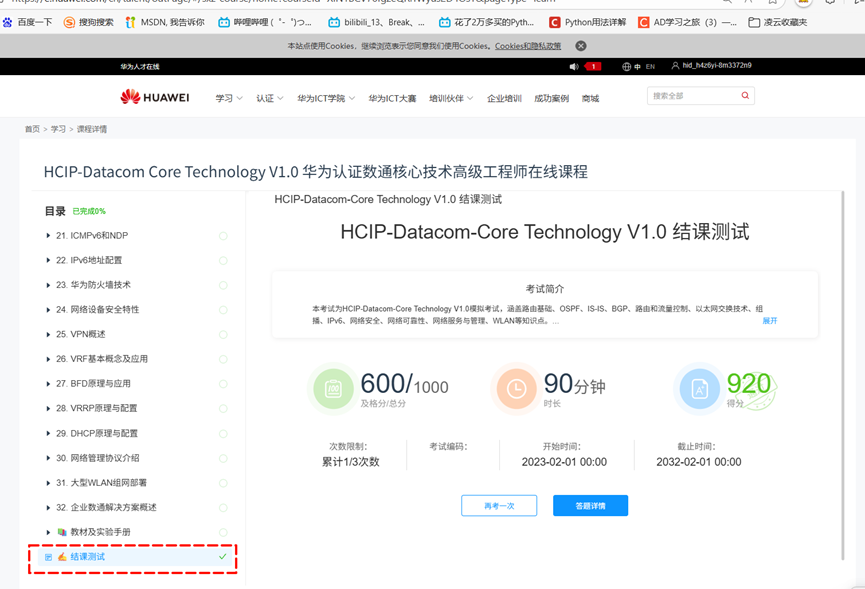The height and width of the screenshot is (589, 865).
Task: Expand the 培训伙伴 navigation menu
Action: tap(451, 98)
